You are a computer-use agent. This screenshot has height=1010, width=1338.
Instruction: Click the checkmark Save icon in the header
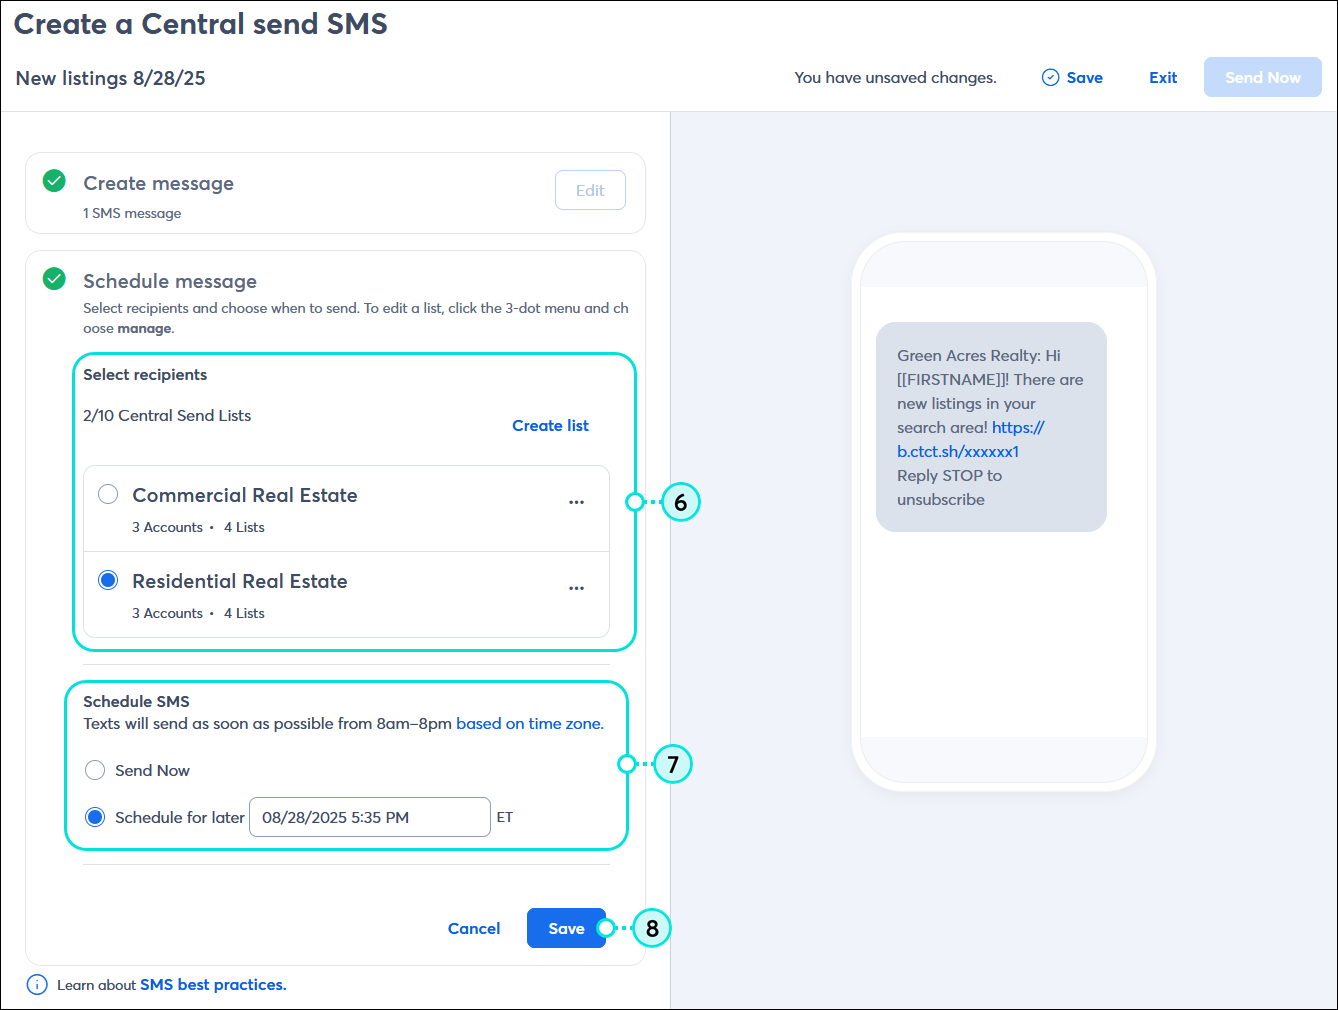[x=1050, y=76]
